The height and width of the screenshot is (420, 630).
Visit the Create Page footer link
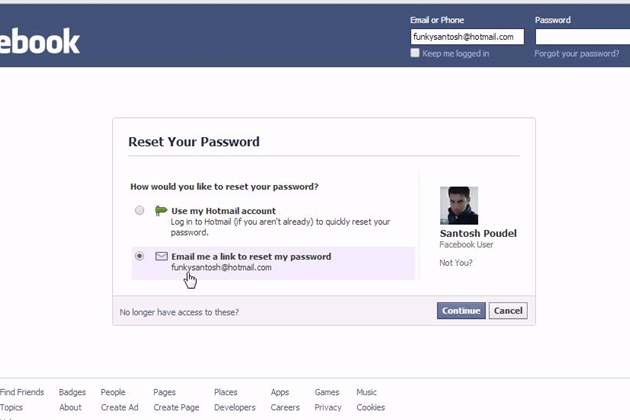coord(176,408)
